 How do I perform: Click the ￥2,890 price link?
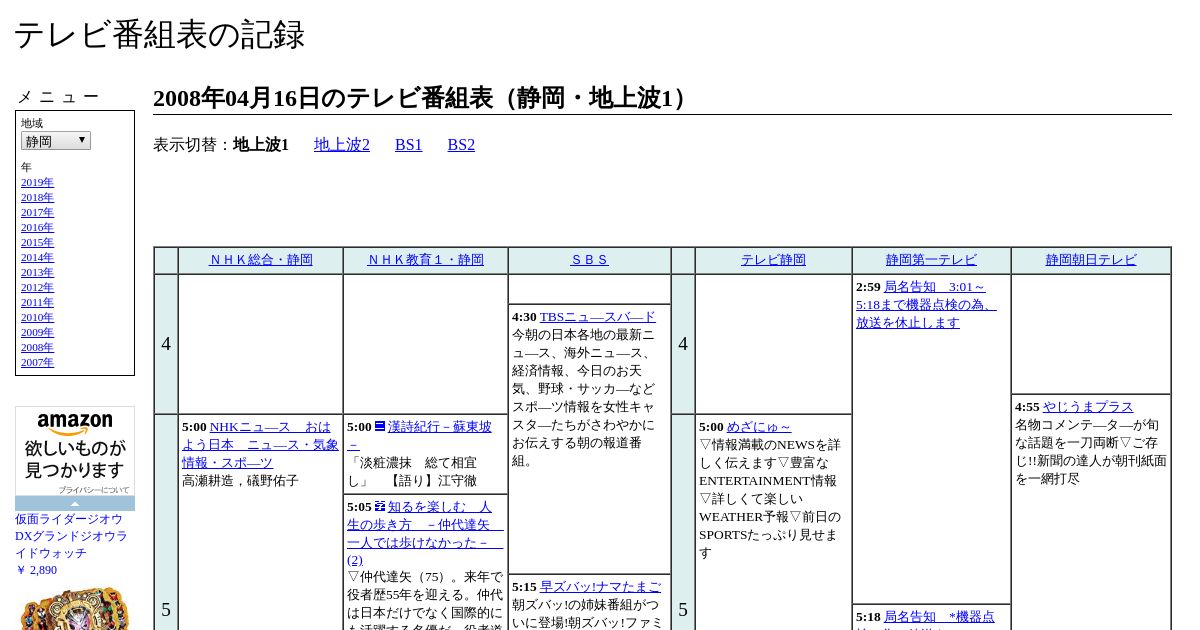36,570
